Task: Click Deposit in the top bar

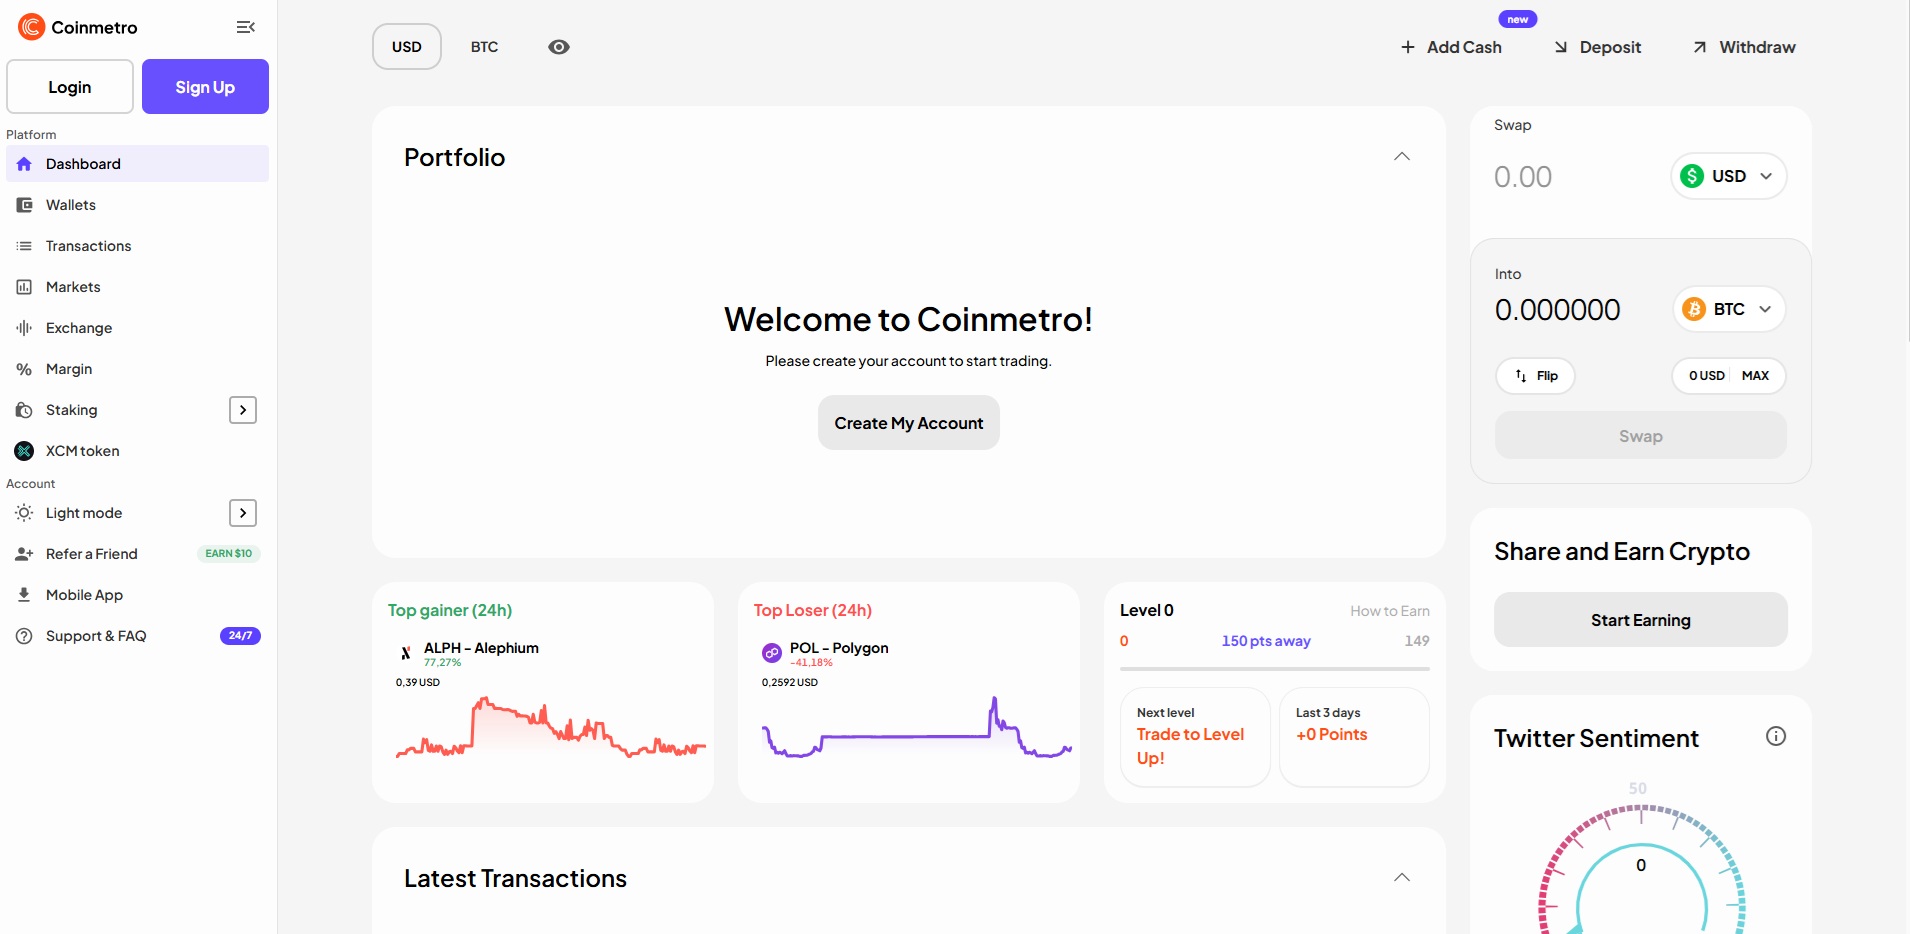Action: coord(1598,47)
